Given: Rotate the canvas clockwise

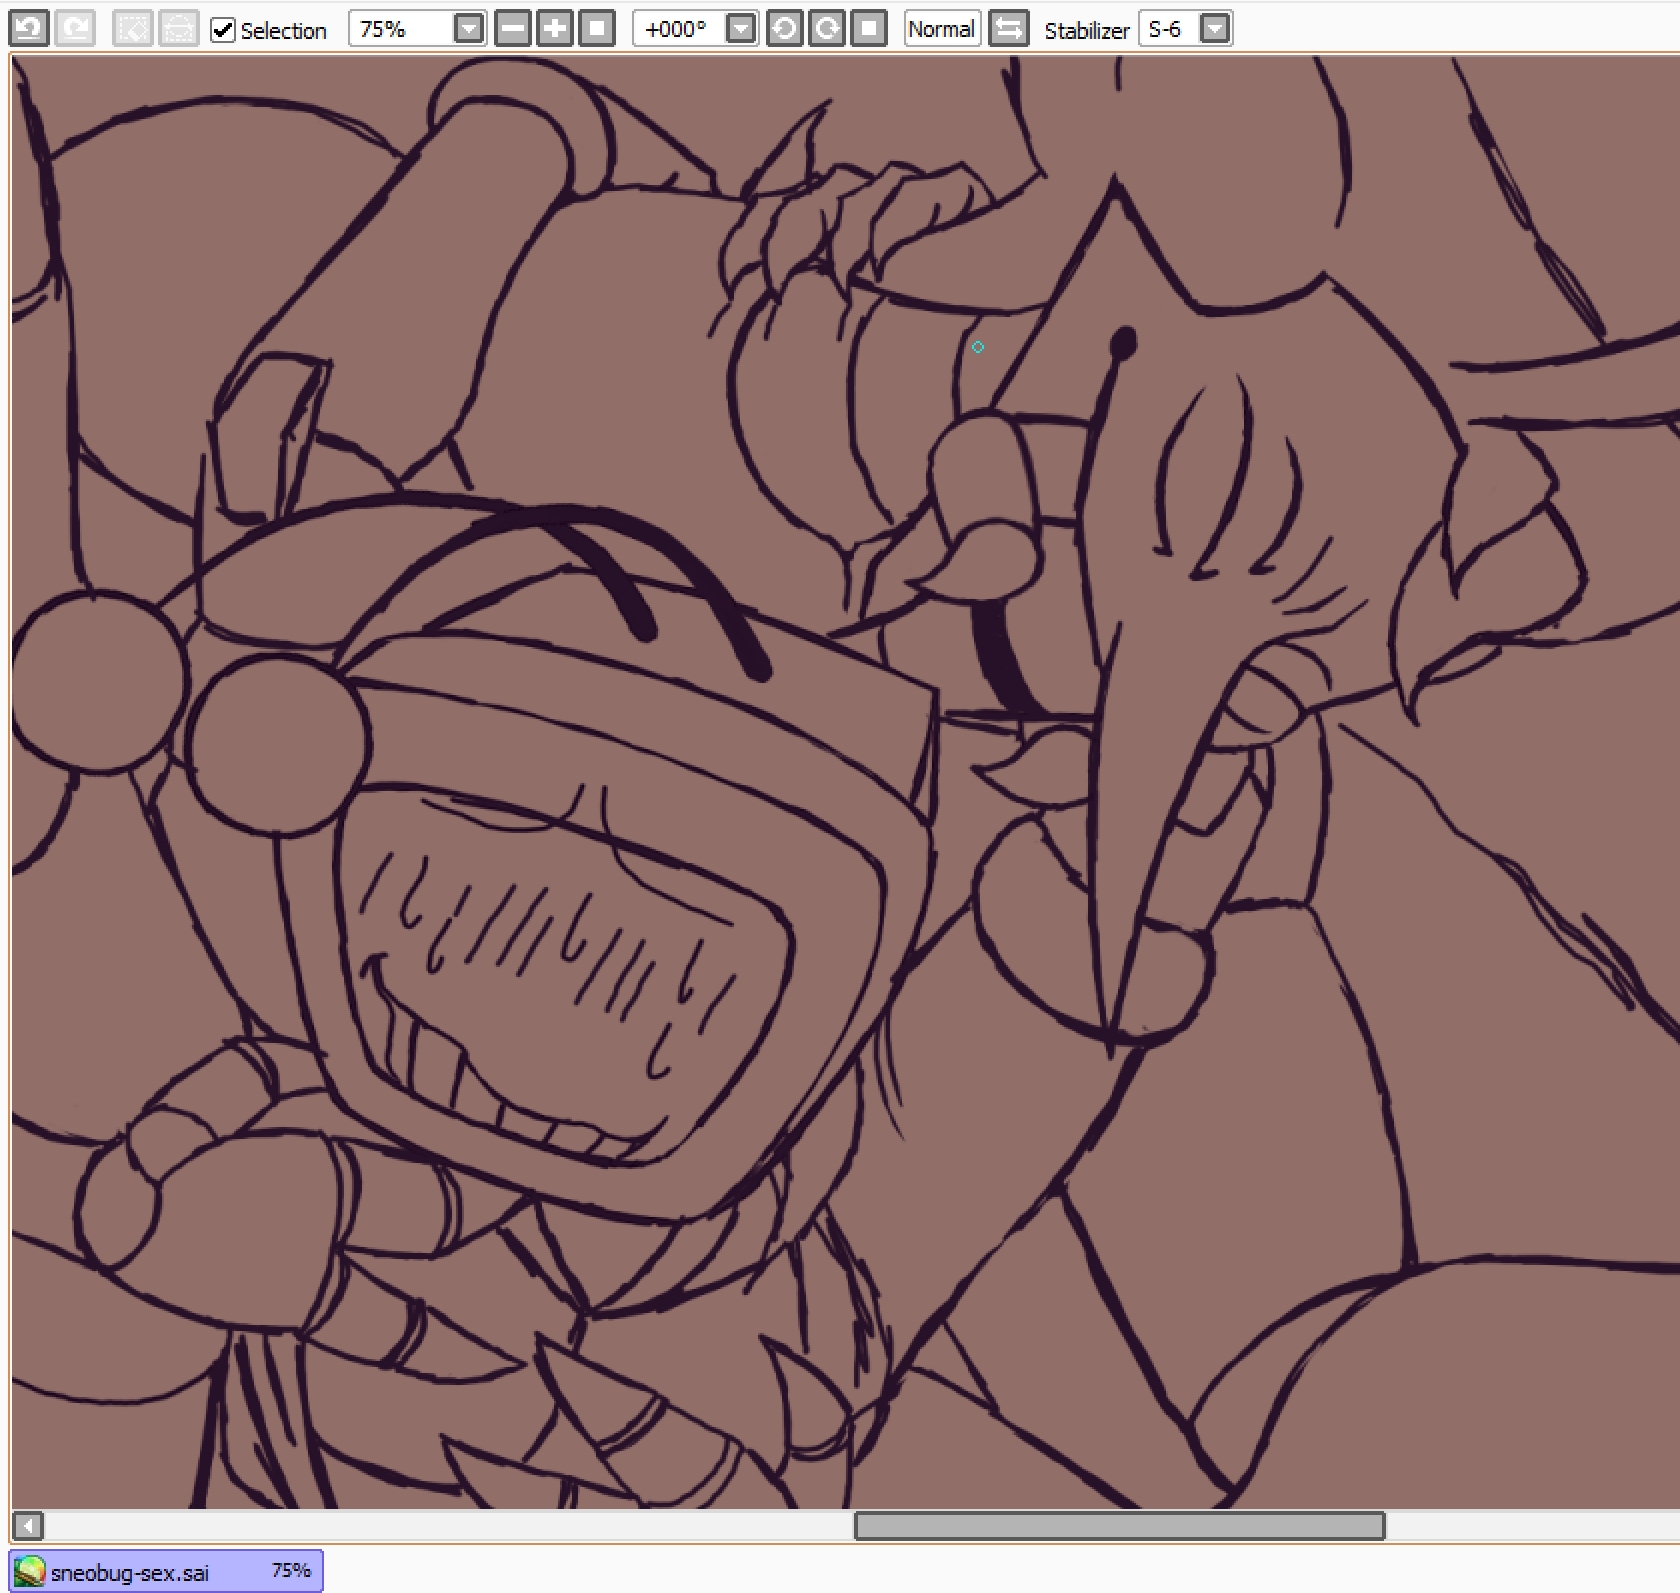Looking at the screenshot, I should point(827,29).
